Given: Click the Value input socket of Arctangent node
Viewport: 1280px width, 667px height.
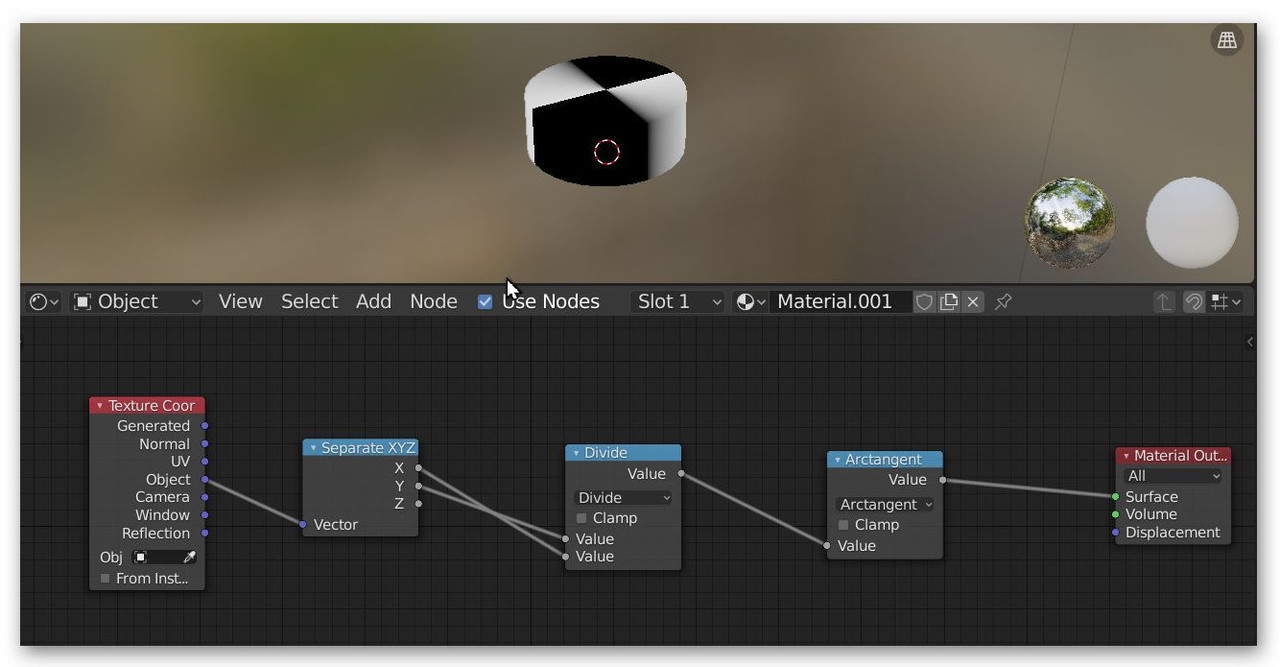Looking at the screenshot, I should pos(827,546).
